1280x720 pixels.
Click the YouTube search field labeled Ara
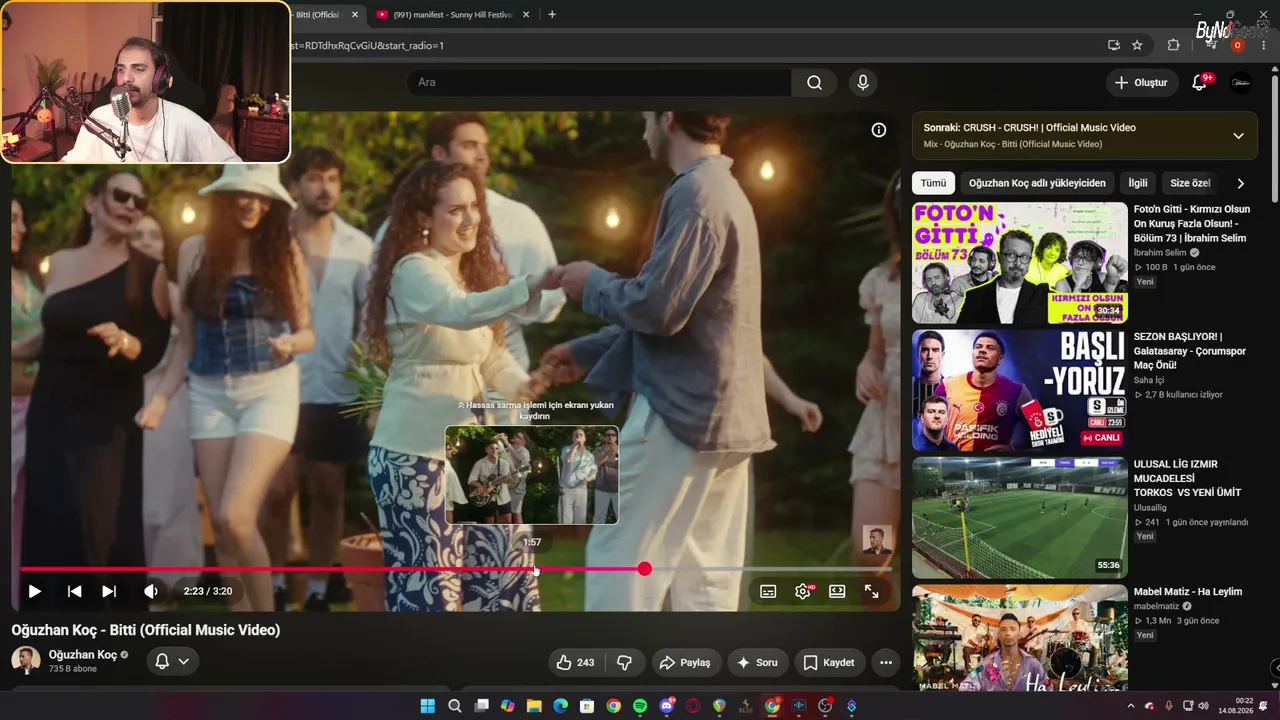pos(599,82)
